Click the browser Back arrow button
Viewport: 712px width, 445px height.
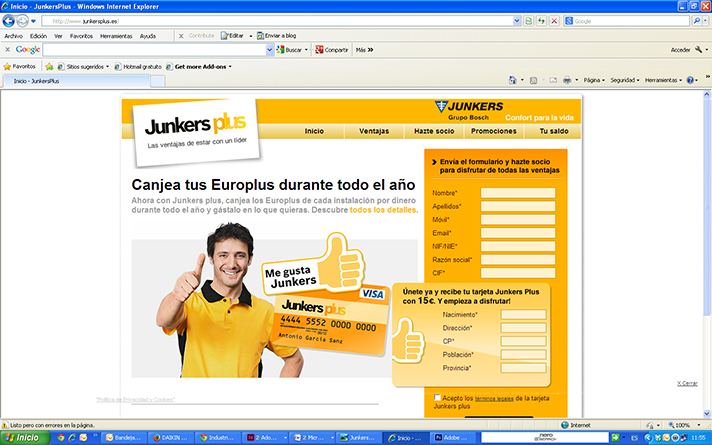pos(9,21)
